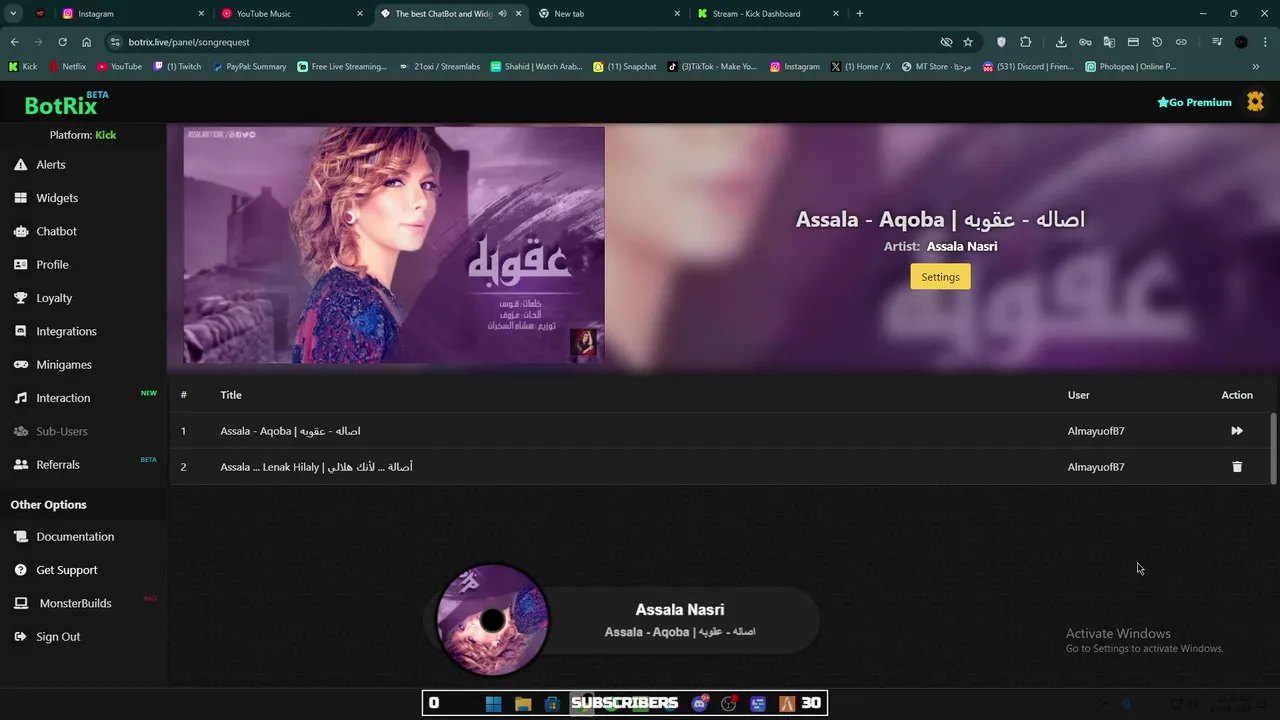Screen dimensions: 1280x720
Task: Bookmark this page with the star
Action: click(968, 42)
